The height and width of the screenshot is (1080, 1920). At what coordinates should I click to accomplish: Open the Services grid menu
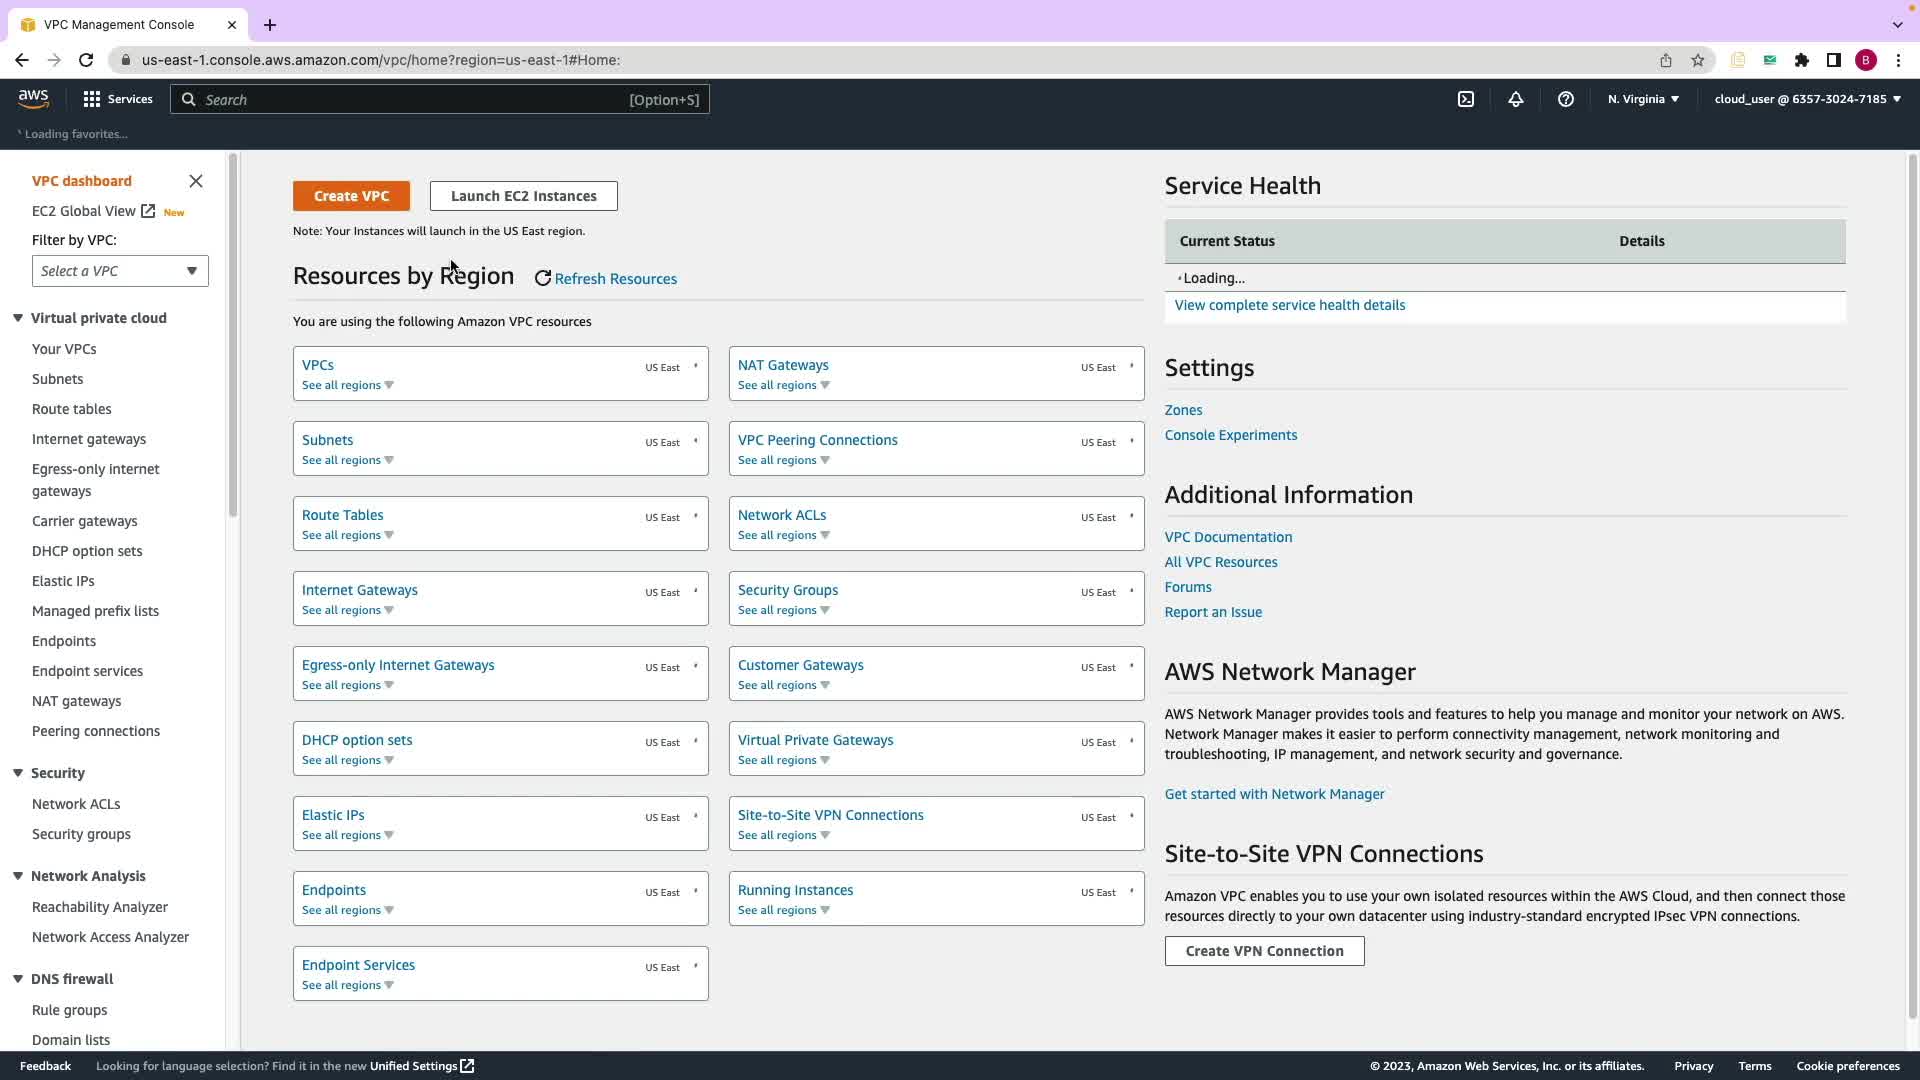(118, 99)
